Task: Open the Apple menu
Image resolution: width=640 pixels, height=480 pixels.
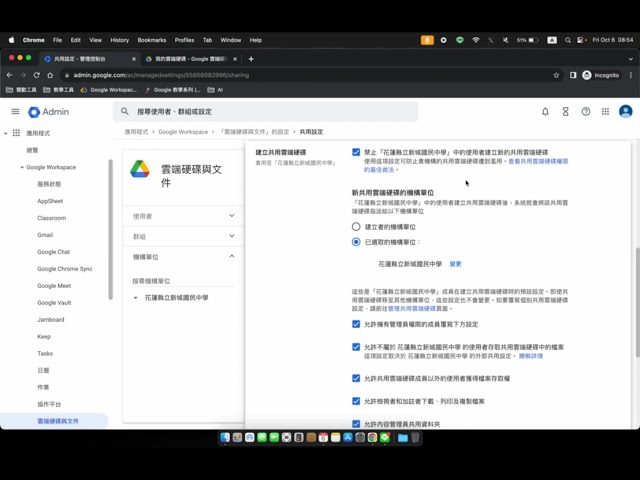Action: click(x=11, y=40)
